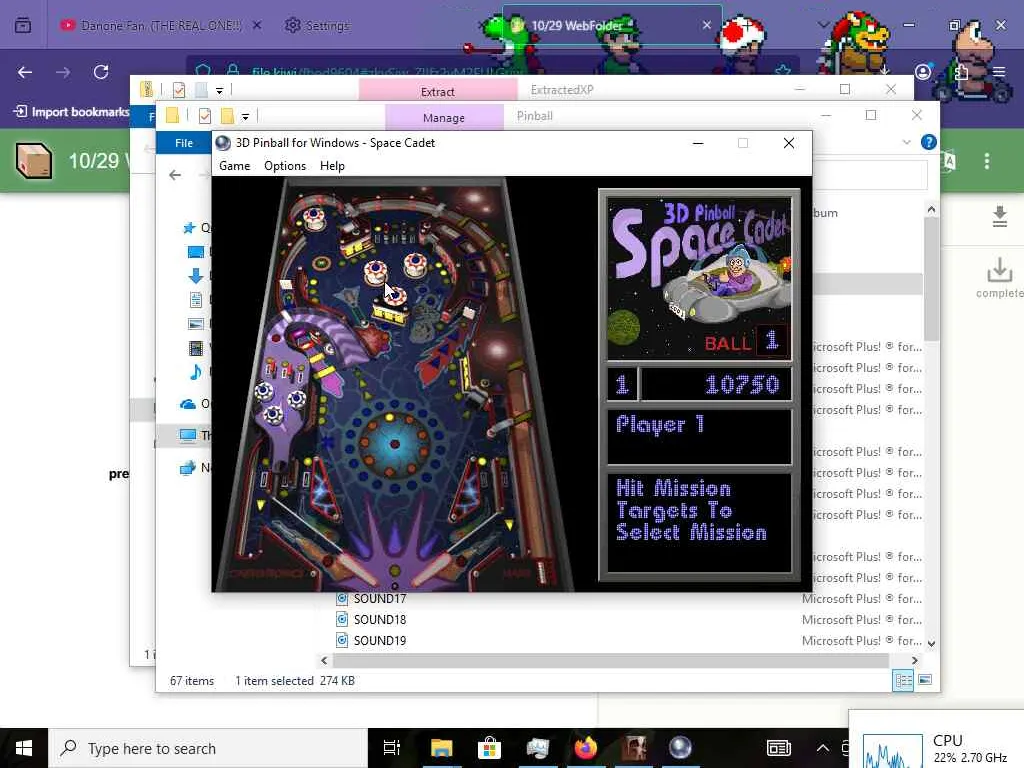Click the Explorer help question mark icon

point(929,142)
